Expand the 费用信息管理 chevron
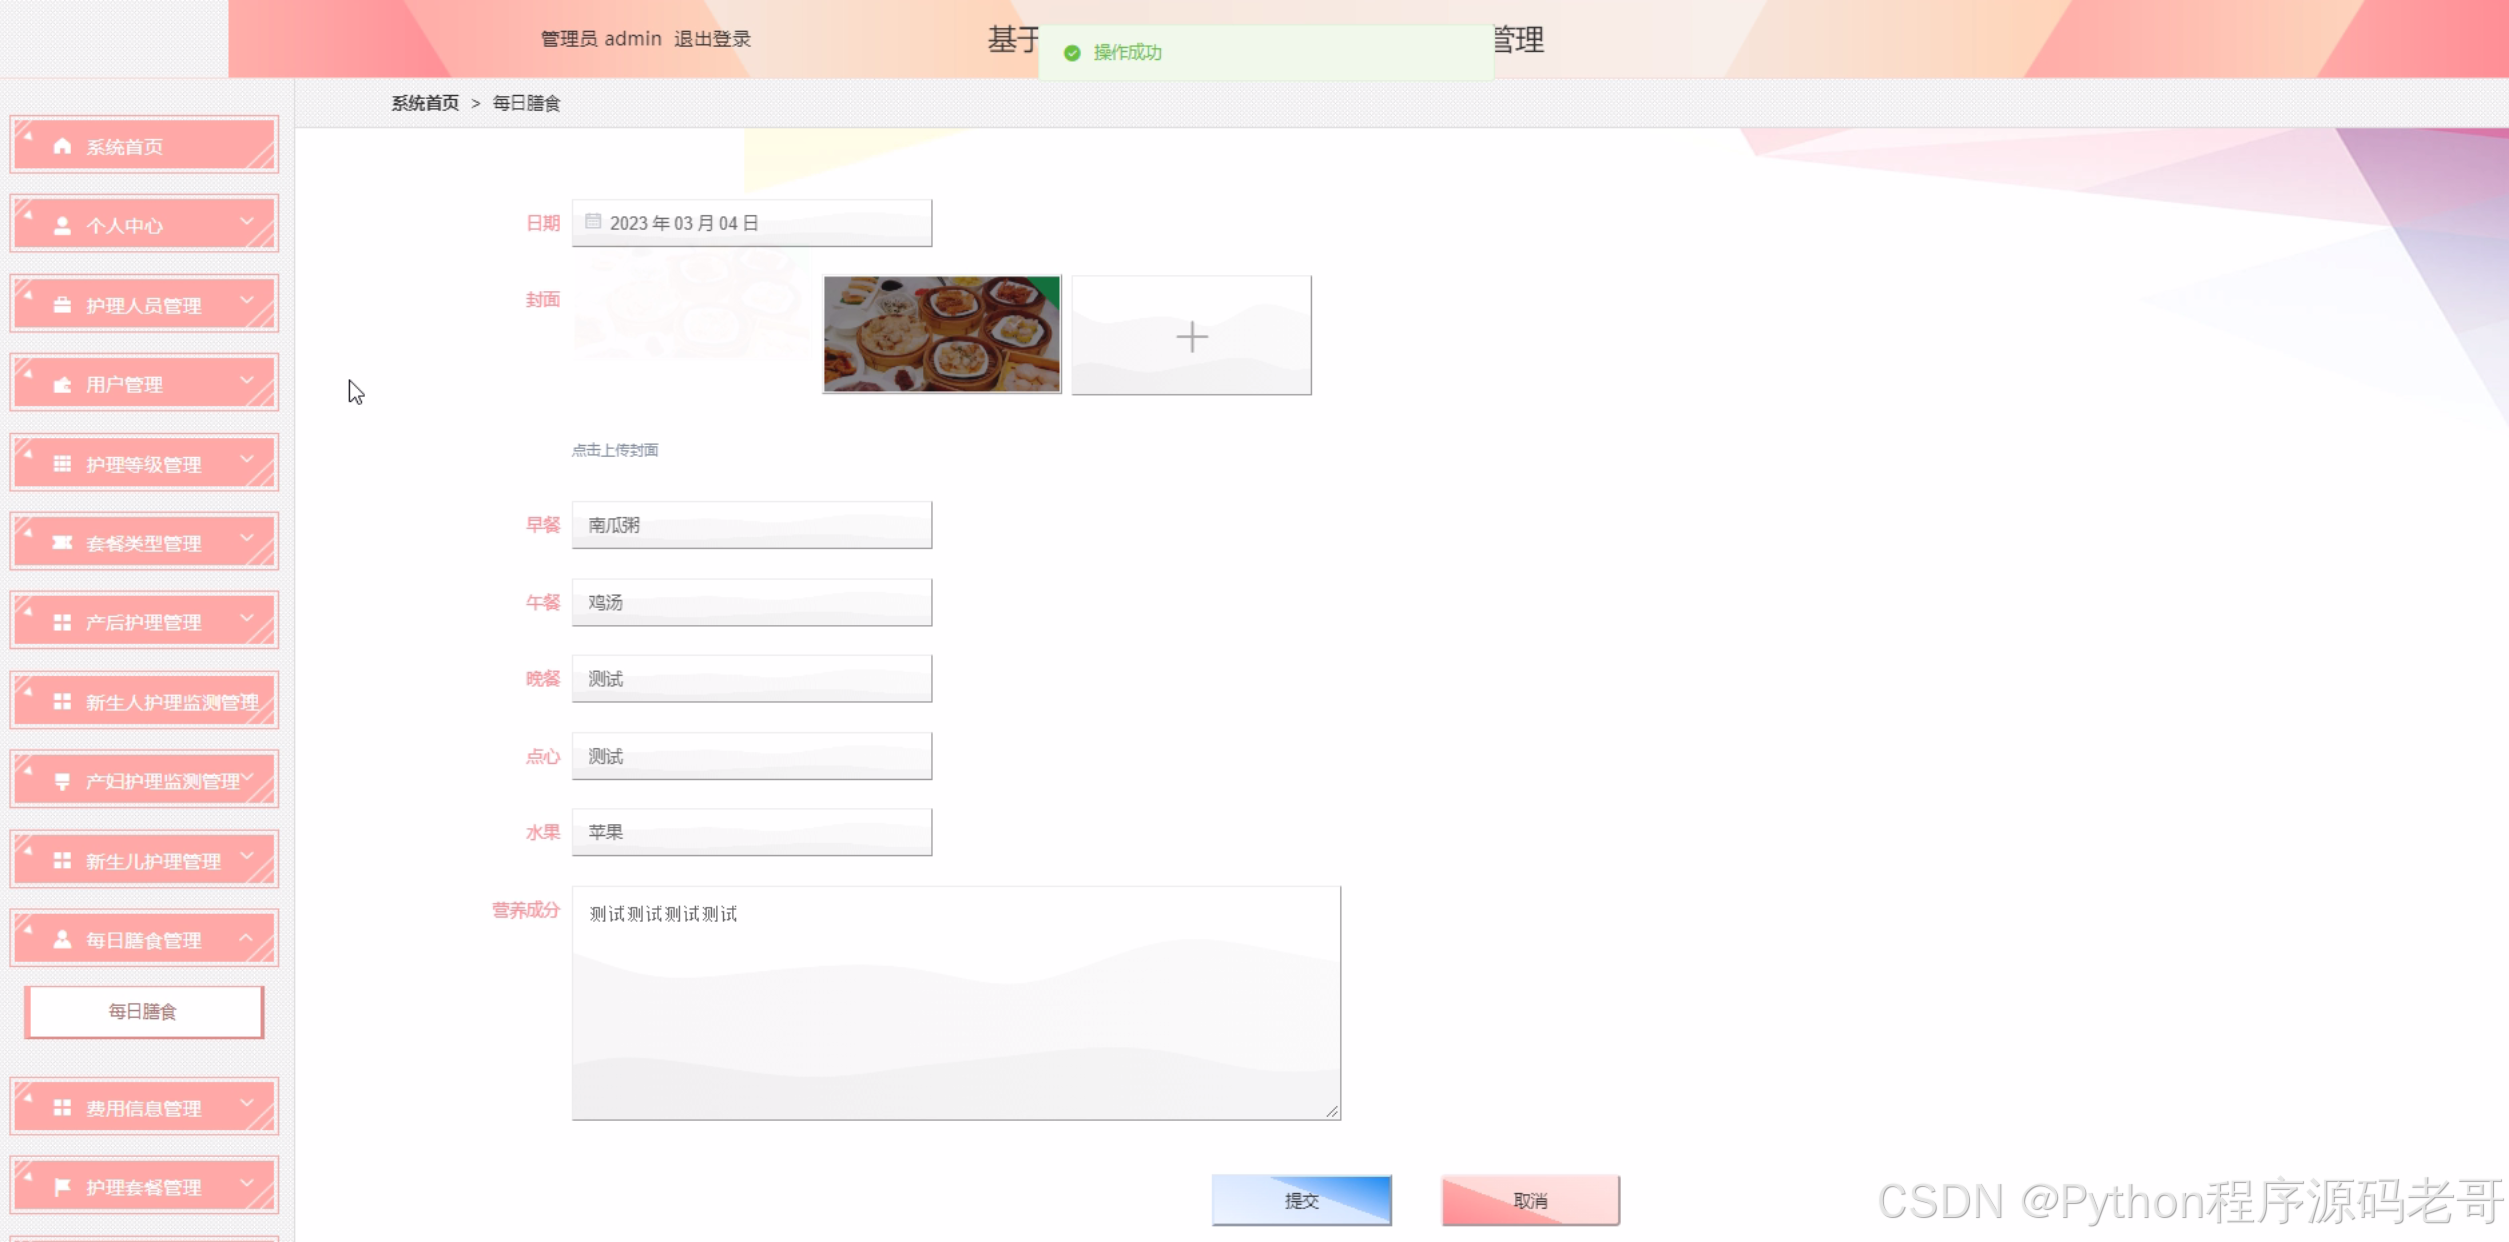 (247, 1104)
